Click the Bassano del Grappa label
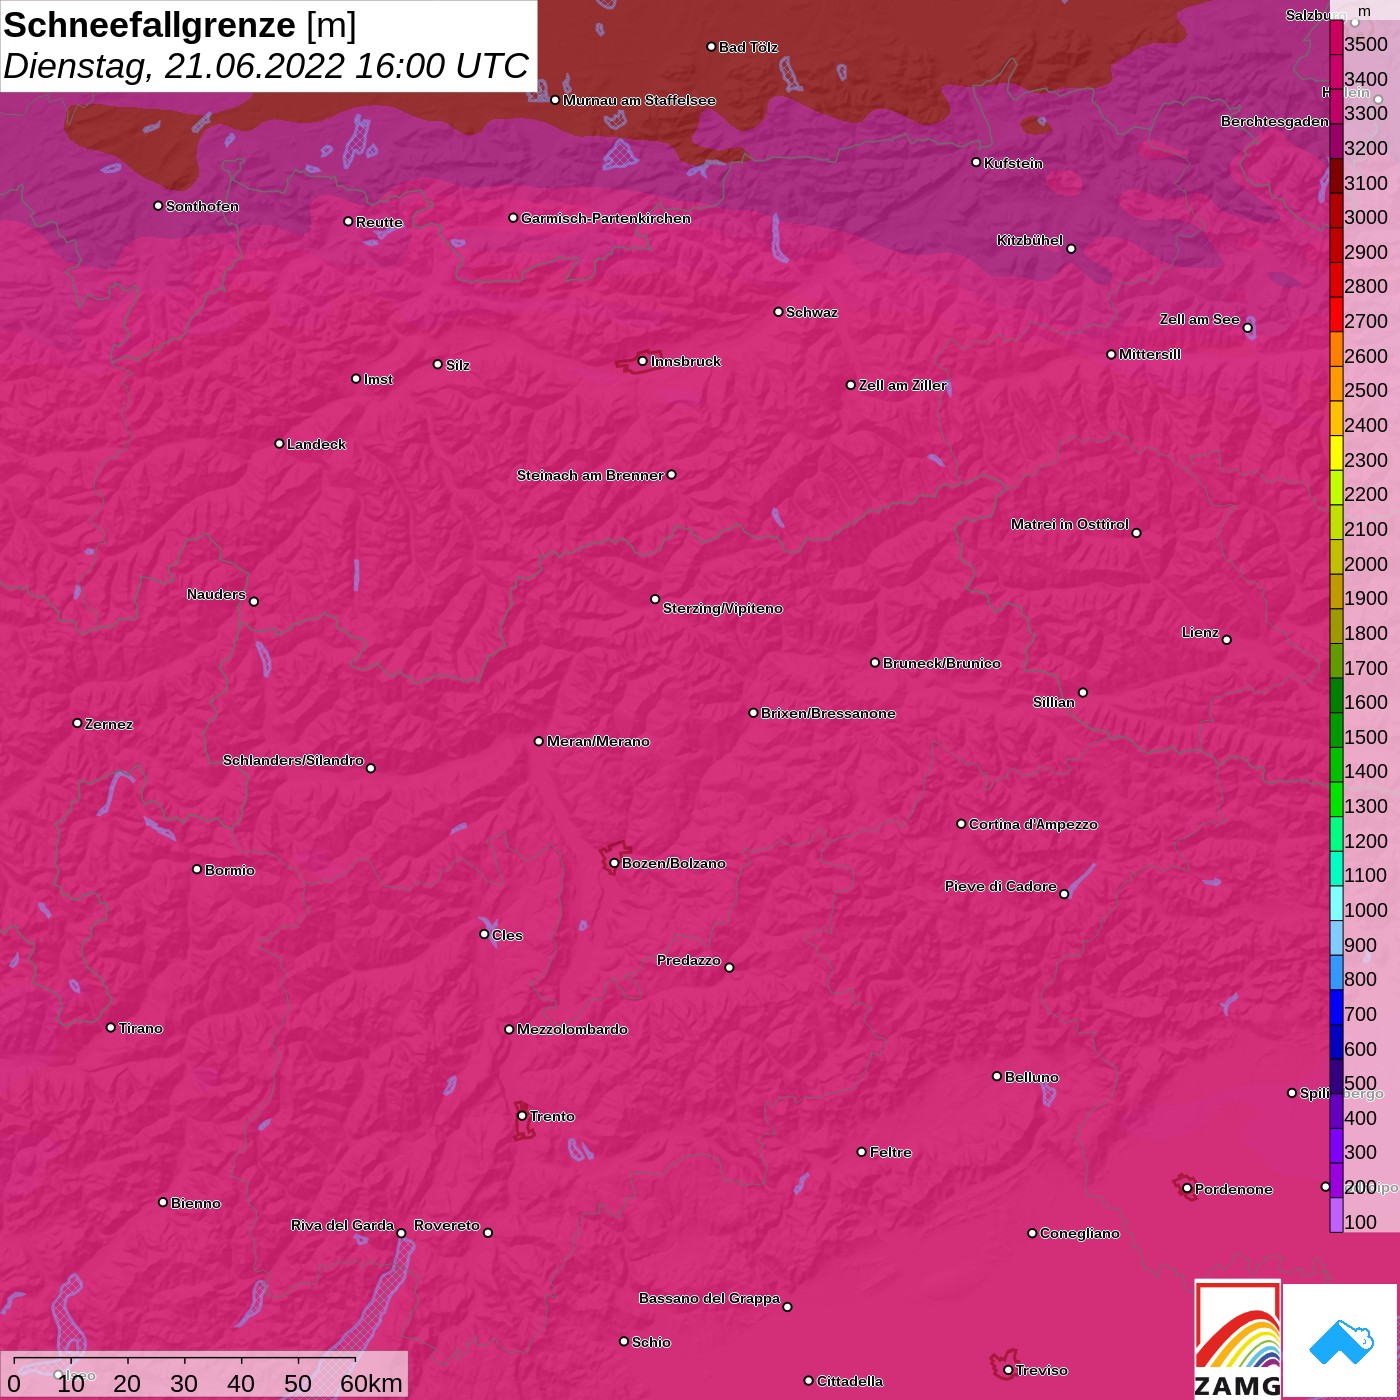Viewport: 1400px width, 1400px height. point(709,1298)
